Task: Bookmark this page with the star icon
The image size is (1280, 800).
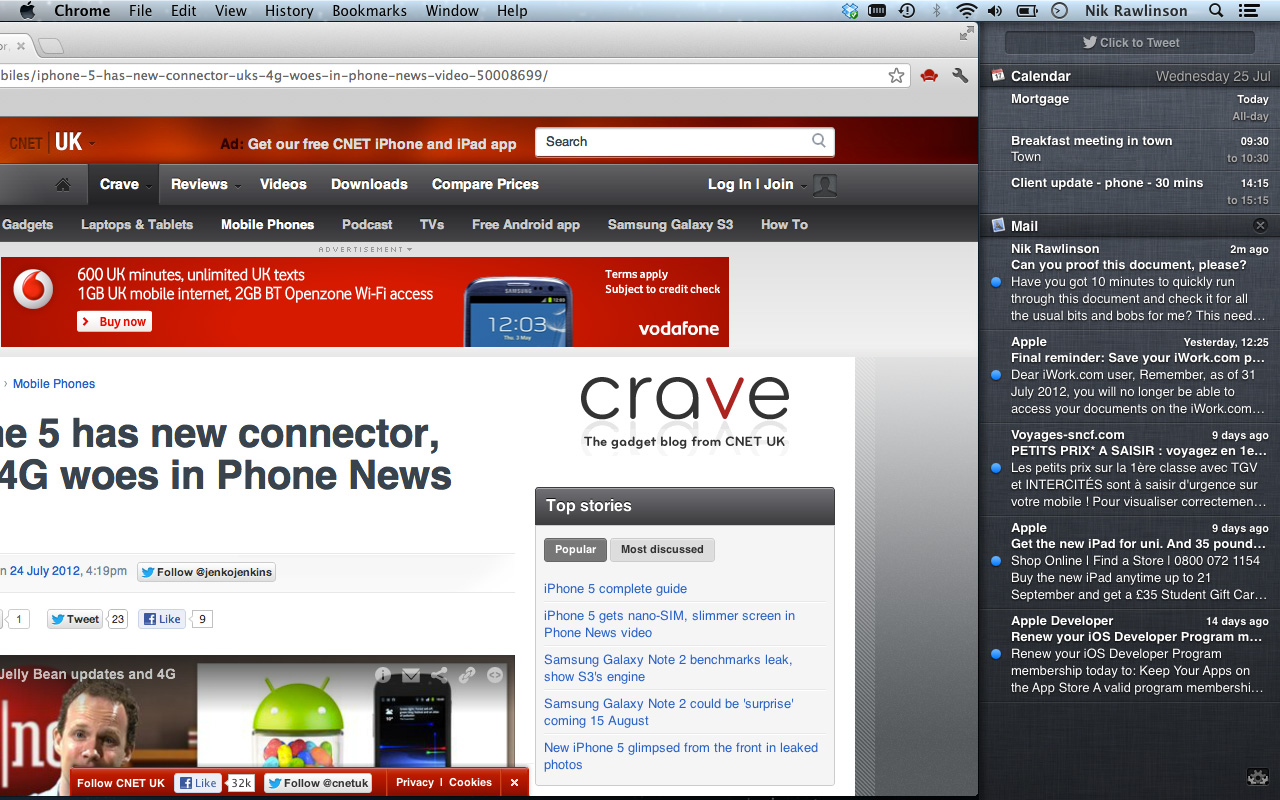Action: coord(896,76)
